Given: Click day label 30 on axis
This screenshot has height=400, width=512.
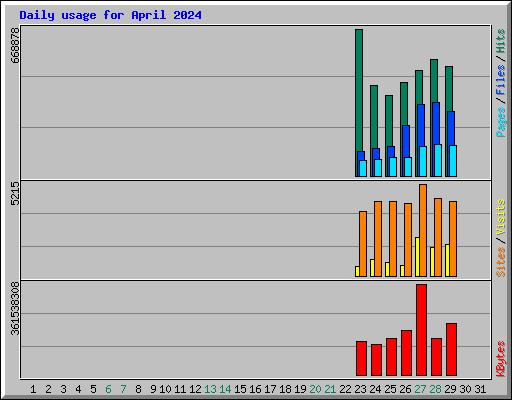Looking at the screenshot, I should 465,389.
